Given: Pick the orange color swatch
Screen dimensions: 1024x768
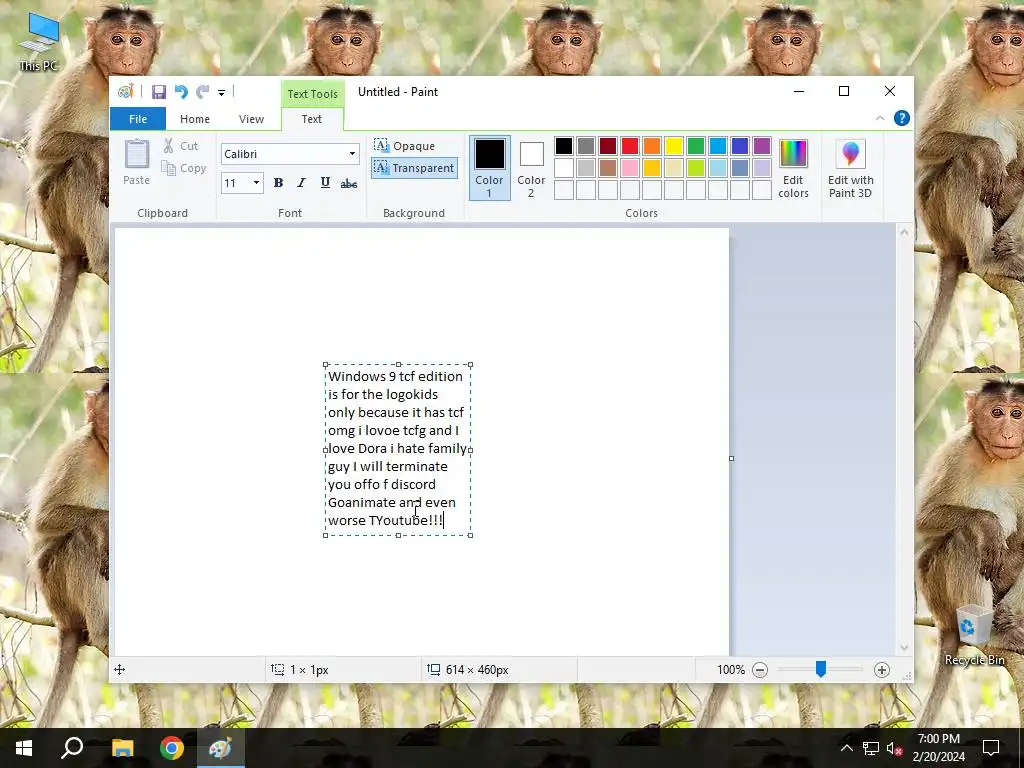Looking at the screenshot, I should point(652,146).
